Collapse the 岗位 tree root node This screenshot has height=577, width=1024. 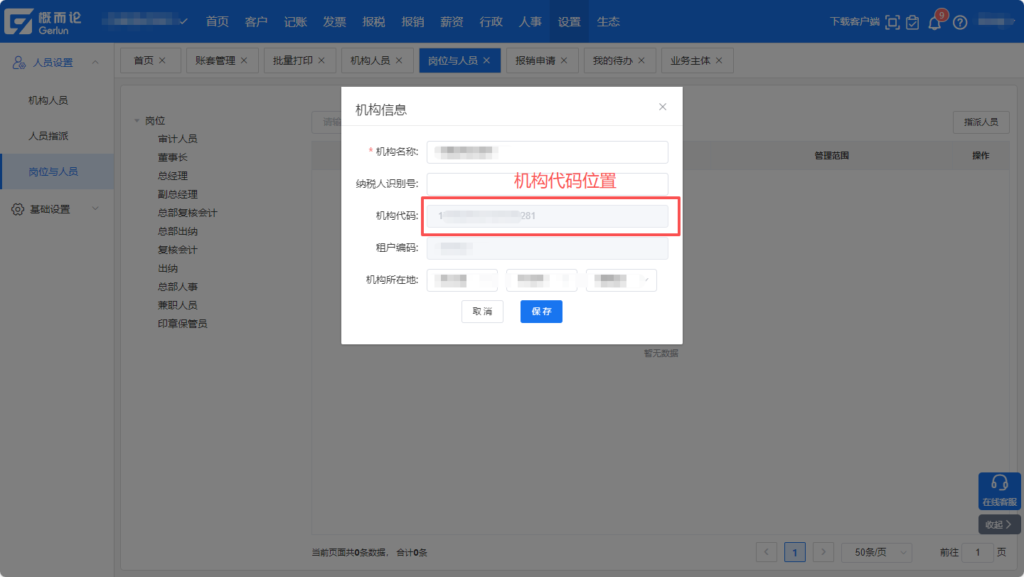click(x=137, y=121)
